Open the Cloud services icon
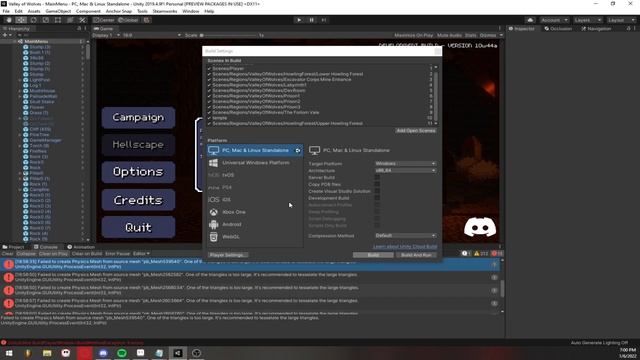640x360 pixels. coord(530,20)
